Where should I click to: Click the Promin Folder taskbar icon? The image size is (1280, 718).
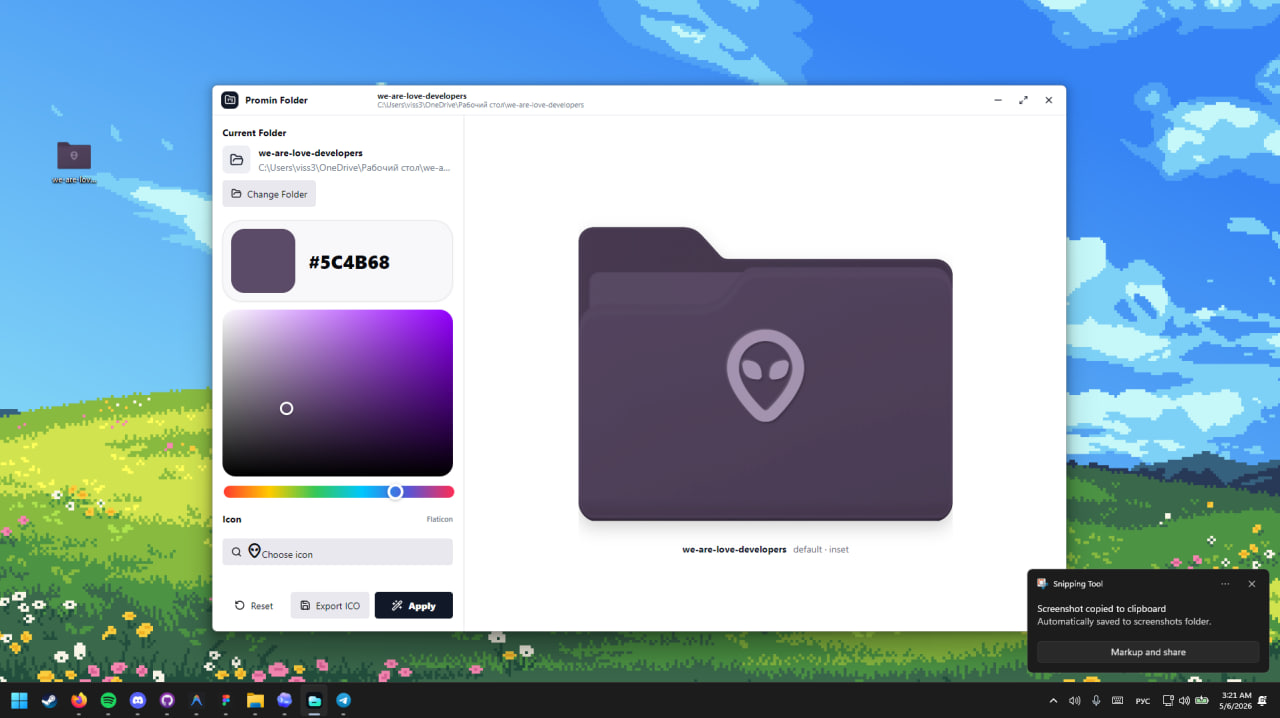tap(314, 700)
